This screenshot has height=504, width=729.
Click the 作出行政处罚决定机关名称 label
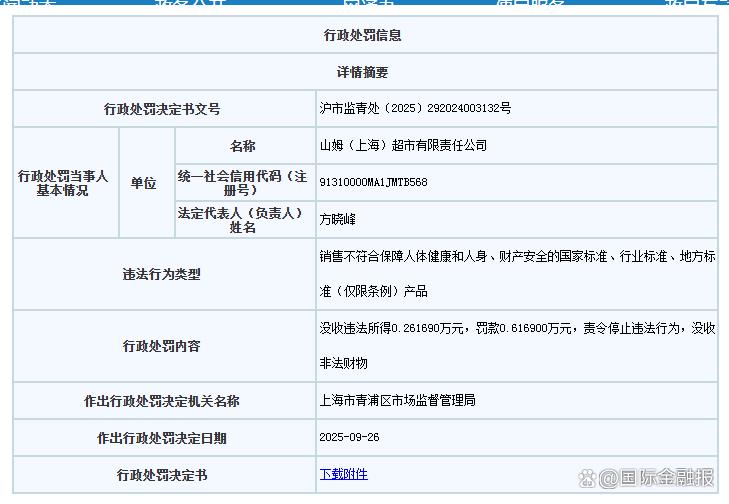pyautogui.click(x=162, y=401)
